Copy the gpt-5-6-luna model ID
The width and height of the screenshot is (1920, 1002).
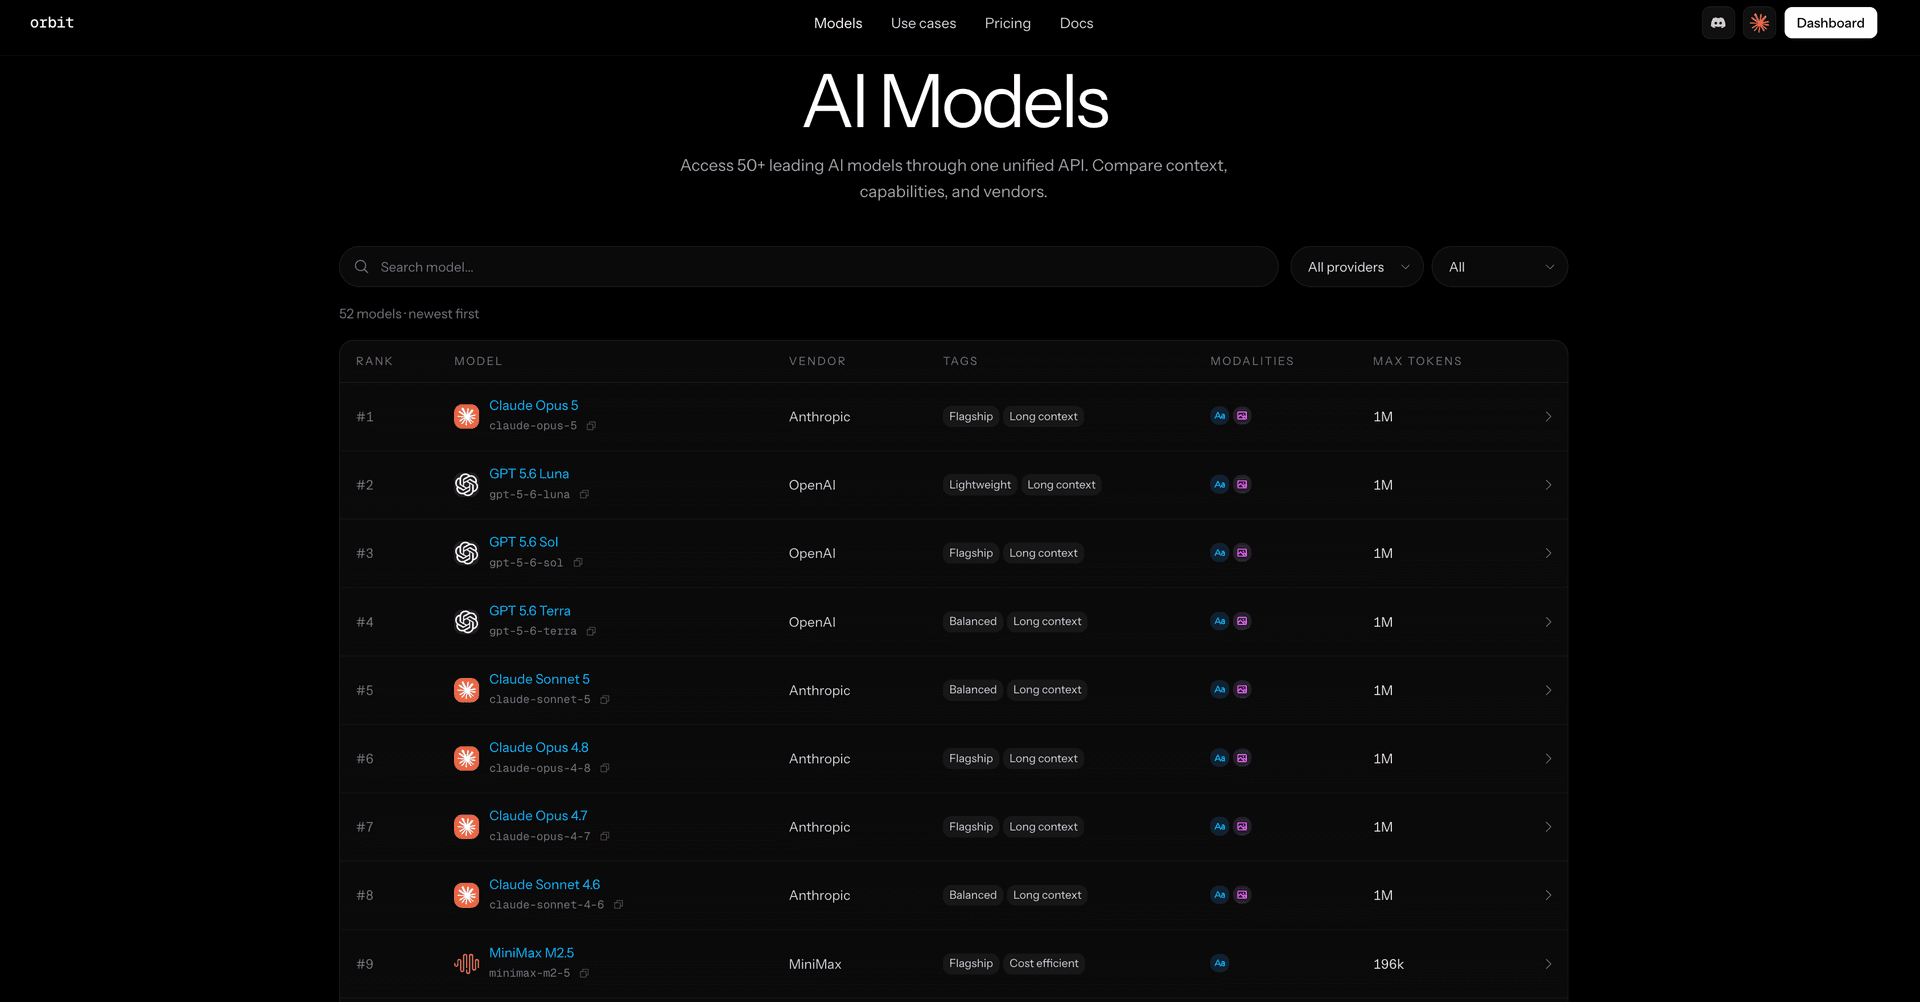click(584, 495)
